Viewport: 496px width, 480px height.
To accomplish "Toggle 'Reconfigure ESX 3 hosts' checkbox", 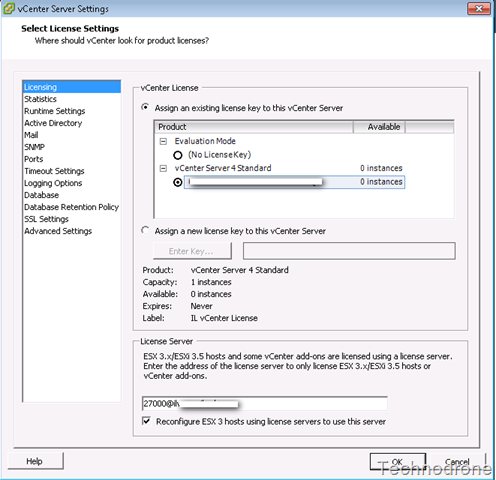I will [146, 421].
